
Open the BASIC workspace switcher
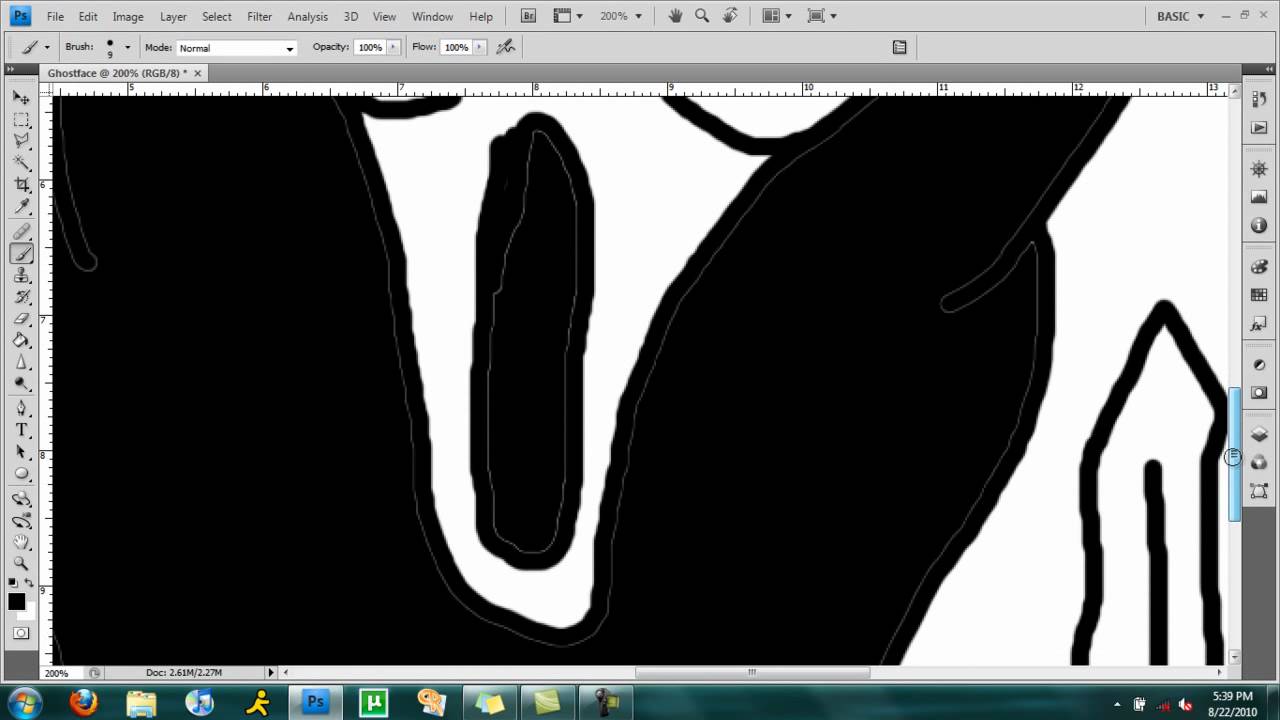(x=1180, y=16)
